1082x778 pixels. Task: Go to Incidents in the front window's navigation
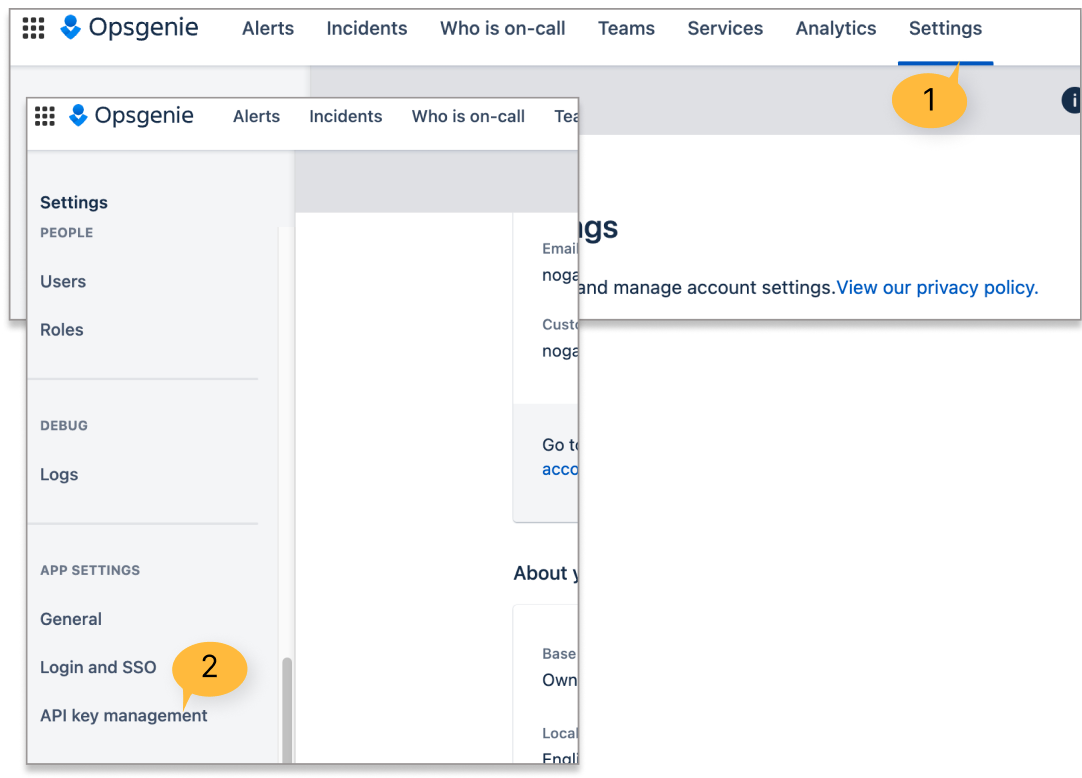[345, 116]
